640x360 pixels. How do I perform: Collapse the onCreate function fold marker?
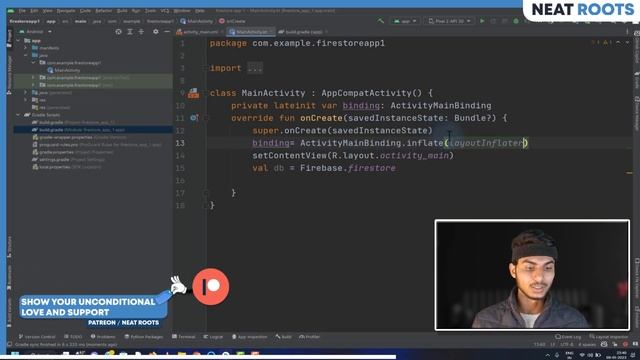click(207, 118)
